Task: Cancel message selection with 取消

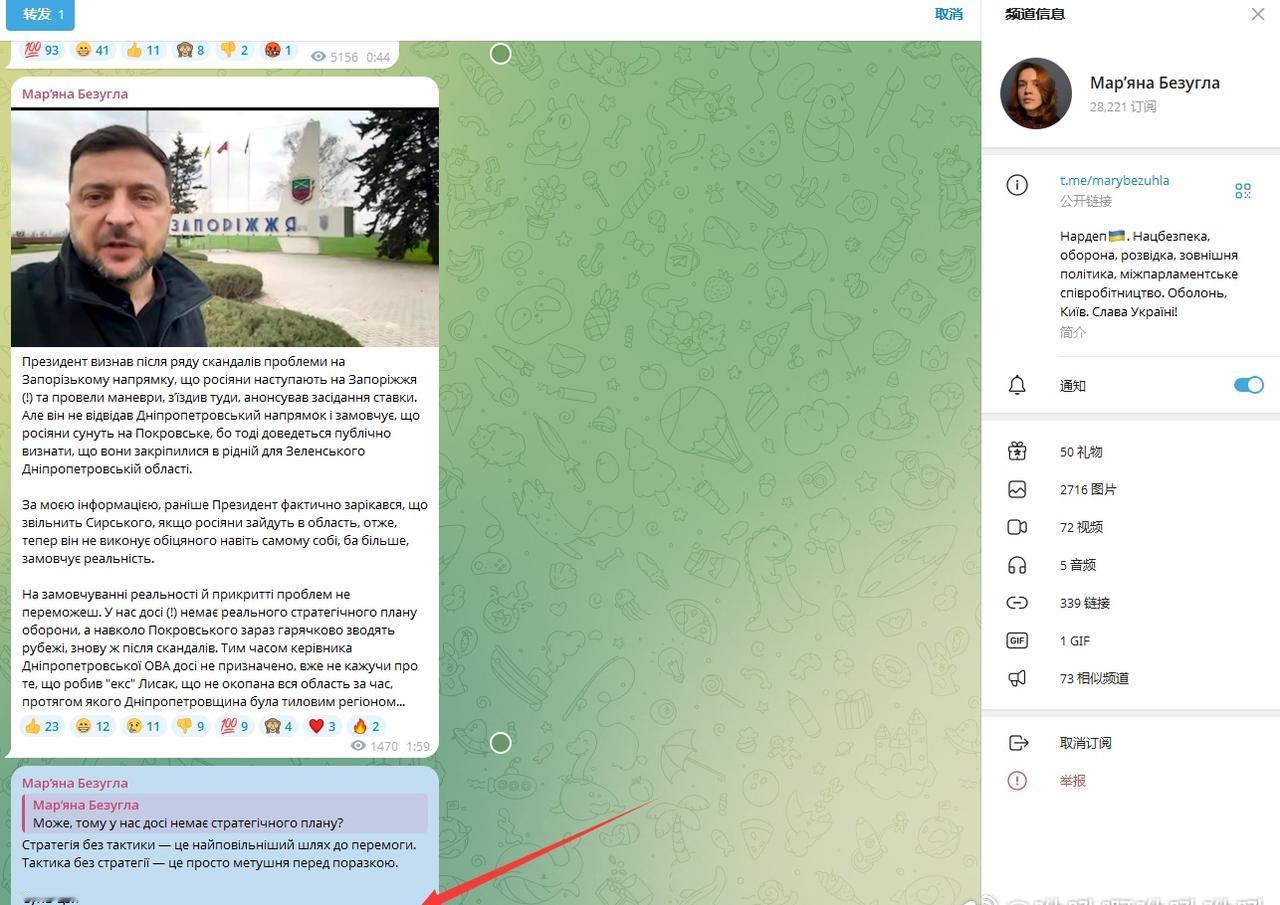Action: coord(948,14)
